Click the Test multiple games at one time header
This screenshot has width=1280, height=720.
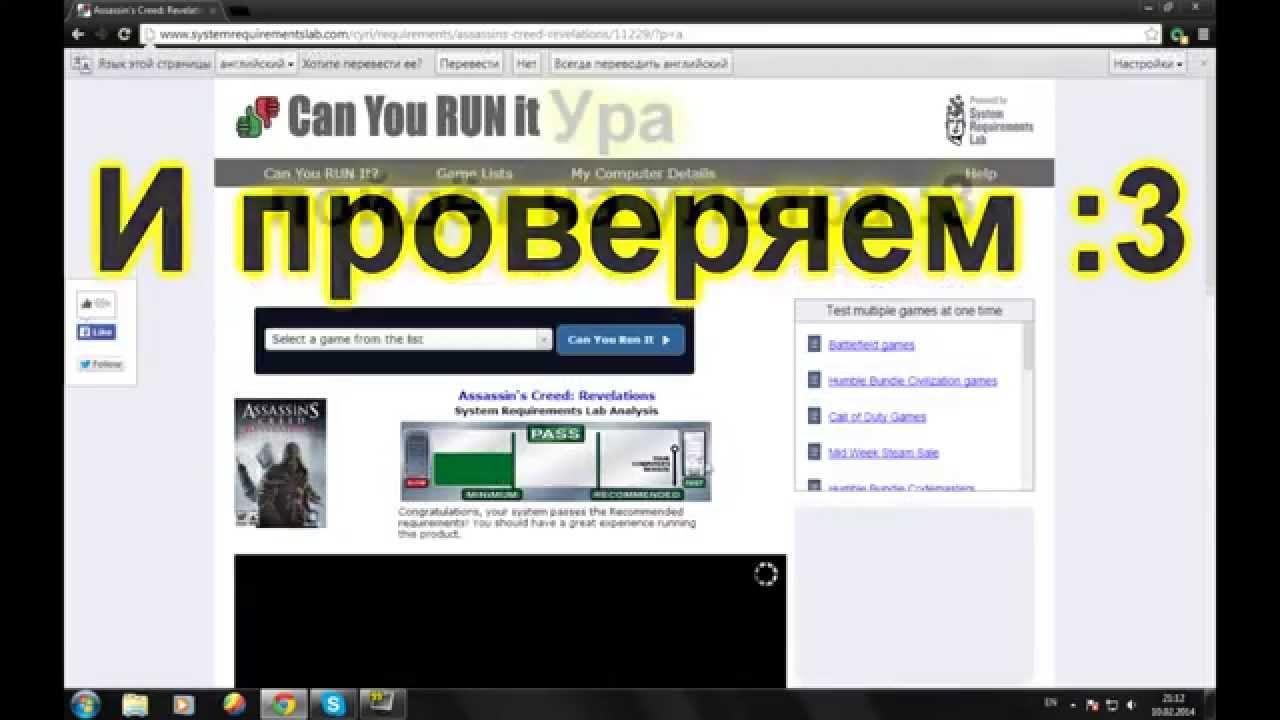click(914, 311)
